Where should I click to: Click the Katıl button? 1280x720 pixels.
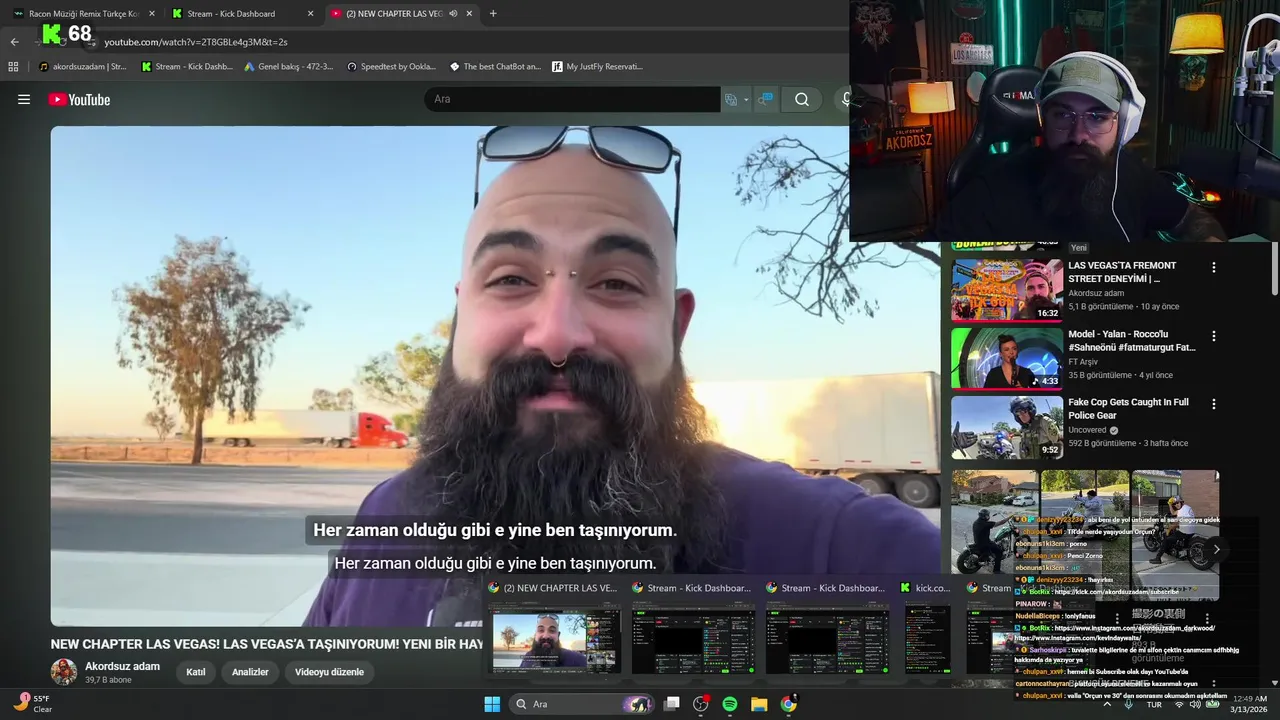click(x=196, y=672)
